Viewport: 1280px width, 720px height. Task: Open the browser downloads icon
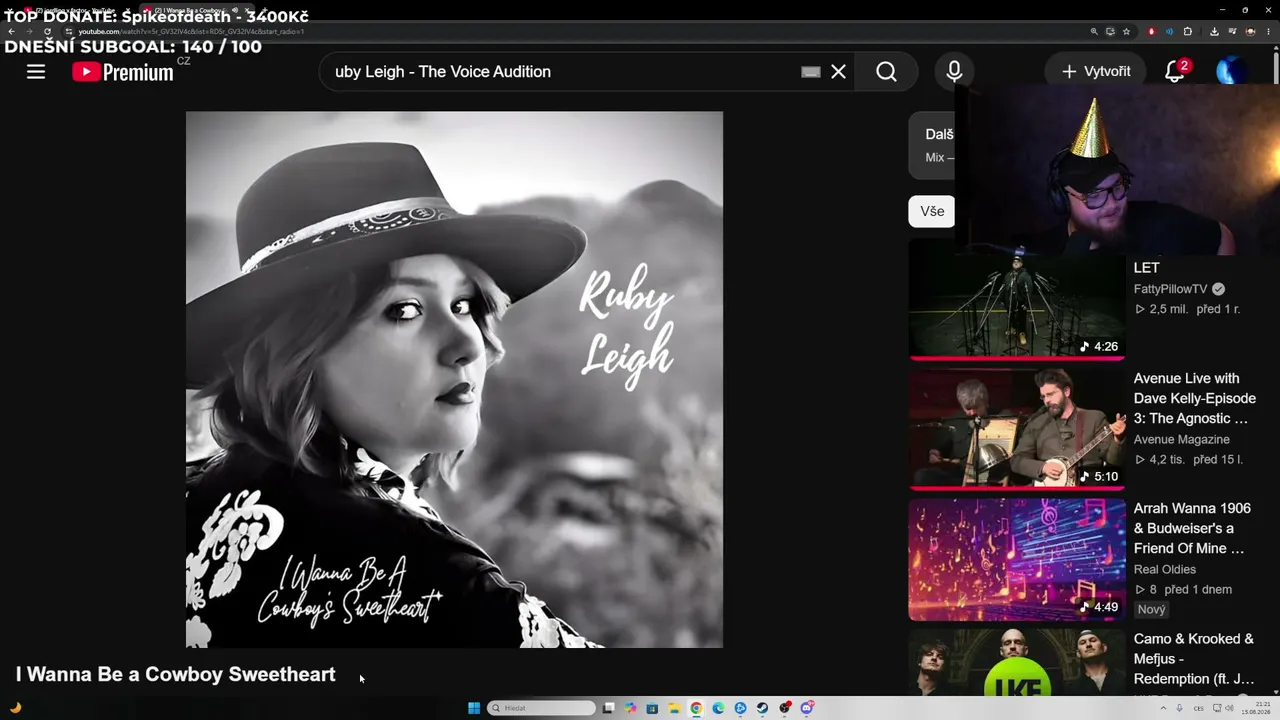tap(1214, 32)
